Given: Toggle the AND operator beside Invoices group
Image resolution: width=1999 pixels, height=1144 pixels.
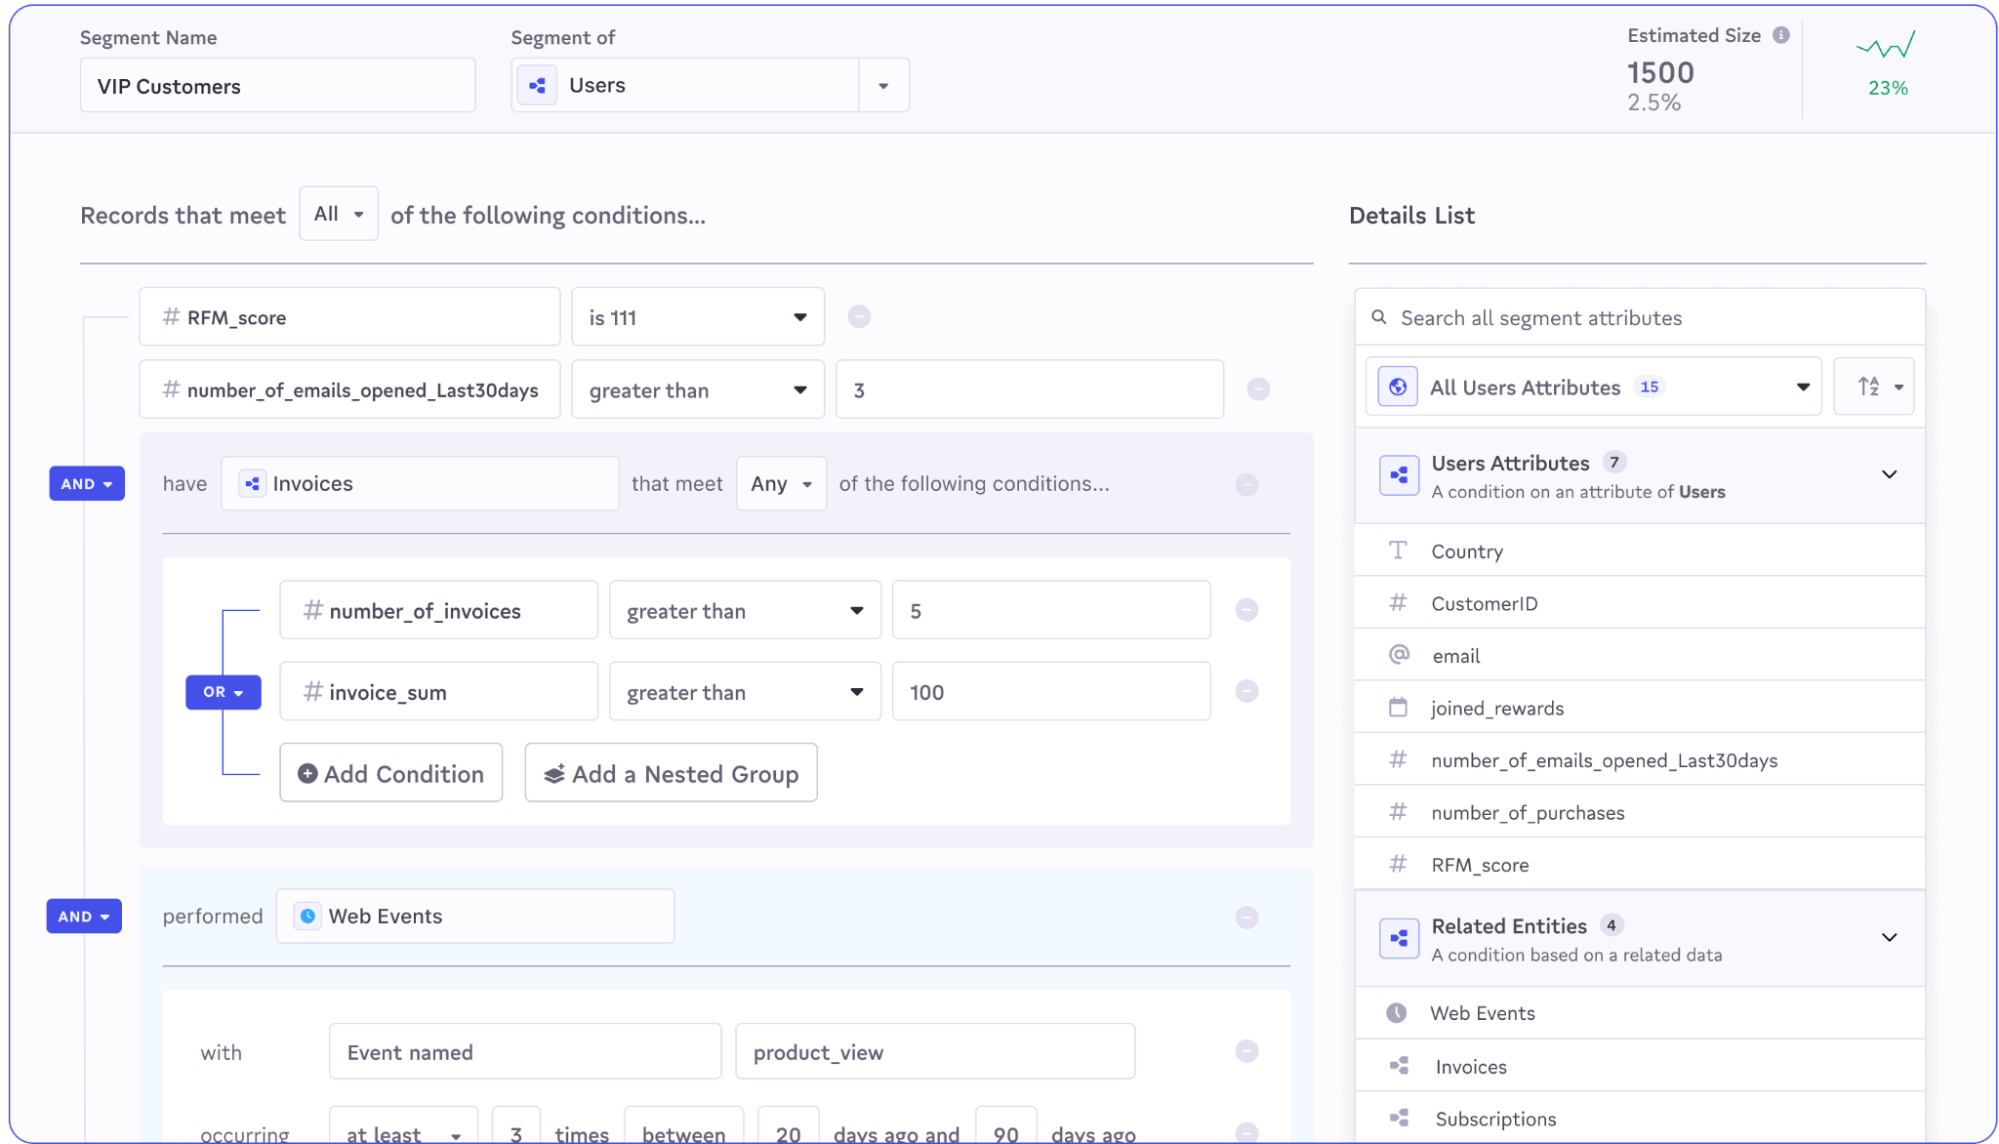Looking at the screenshot, I should (x=87, y=484).
